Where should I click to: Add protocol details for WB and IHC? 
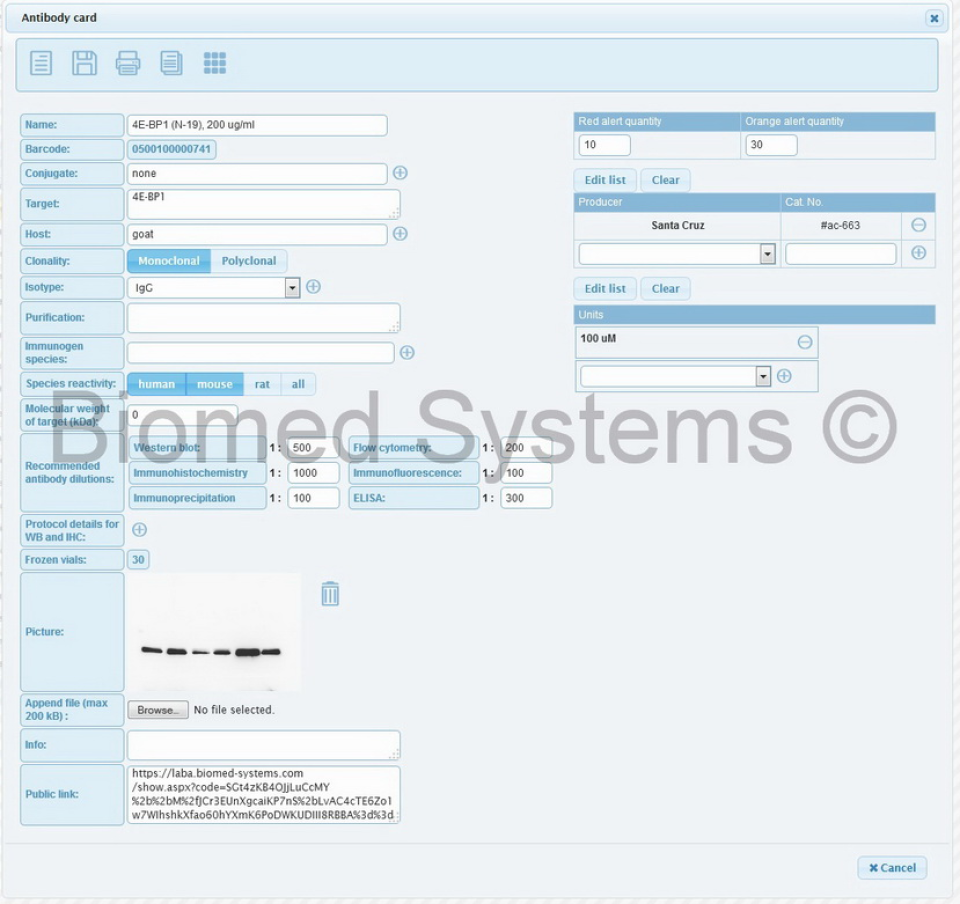click(139, 530)
